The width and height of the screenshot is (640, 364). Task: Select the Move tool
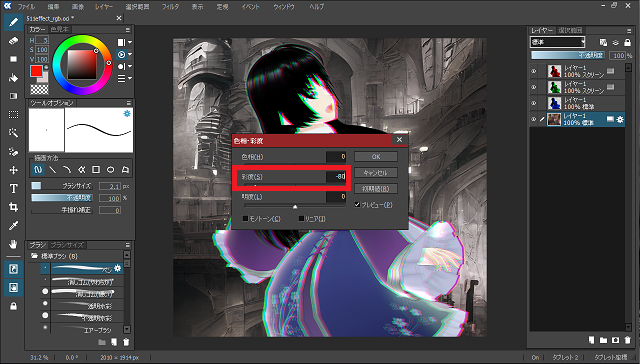13,170
